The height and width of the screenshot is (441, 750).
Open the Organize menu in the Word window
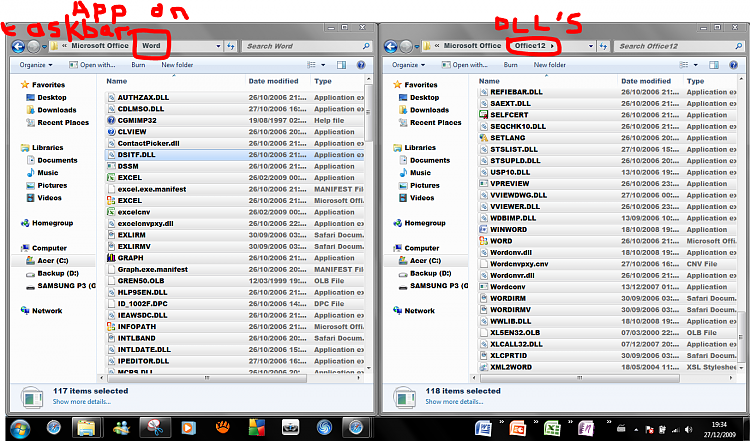[36, 65]
